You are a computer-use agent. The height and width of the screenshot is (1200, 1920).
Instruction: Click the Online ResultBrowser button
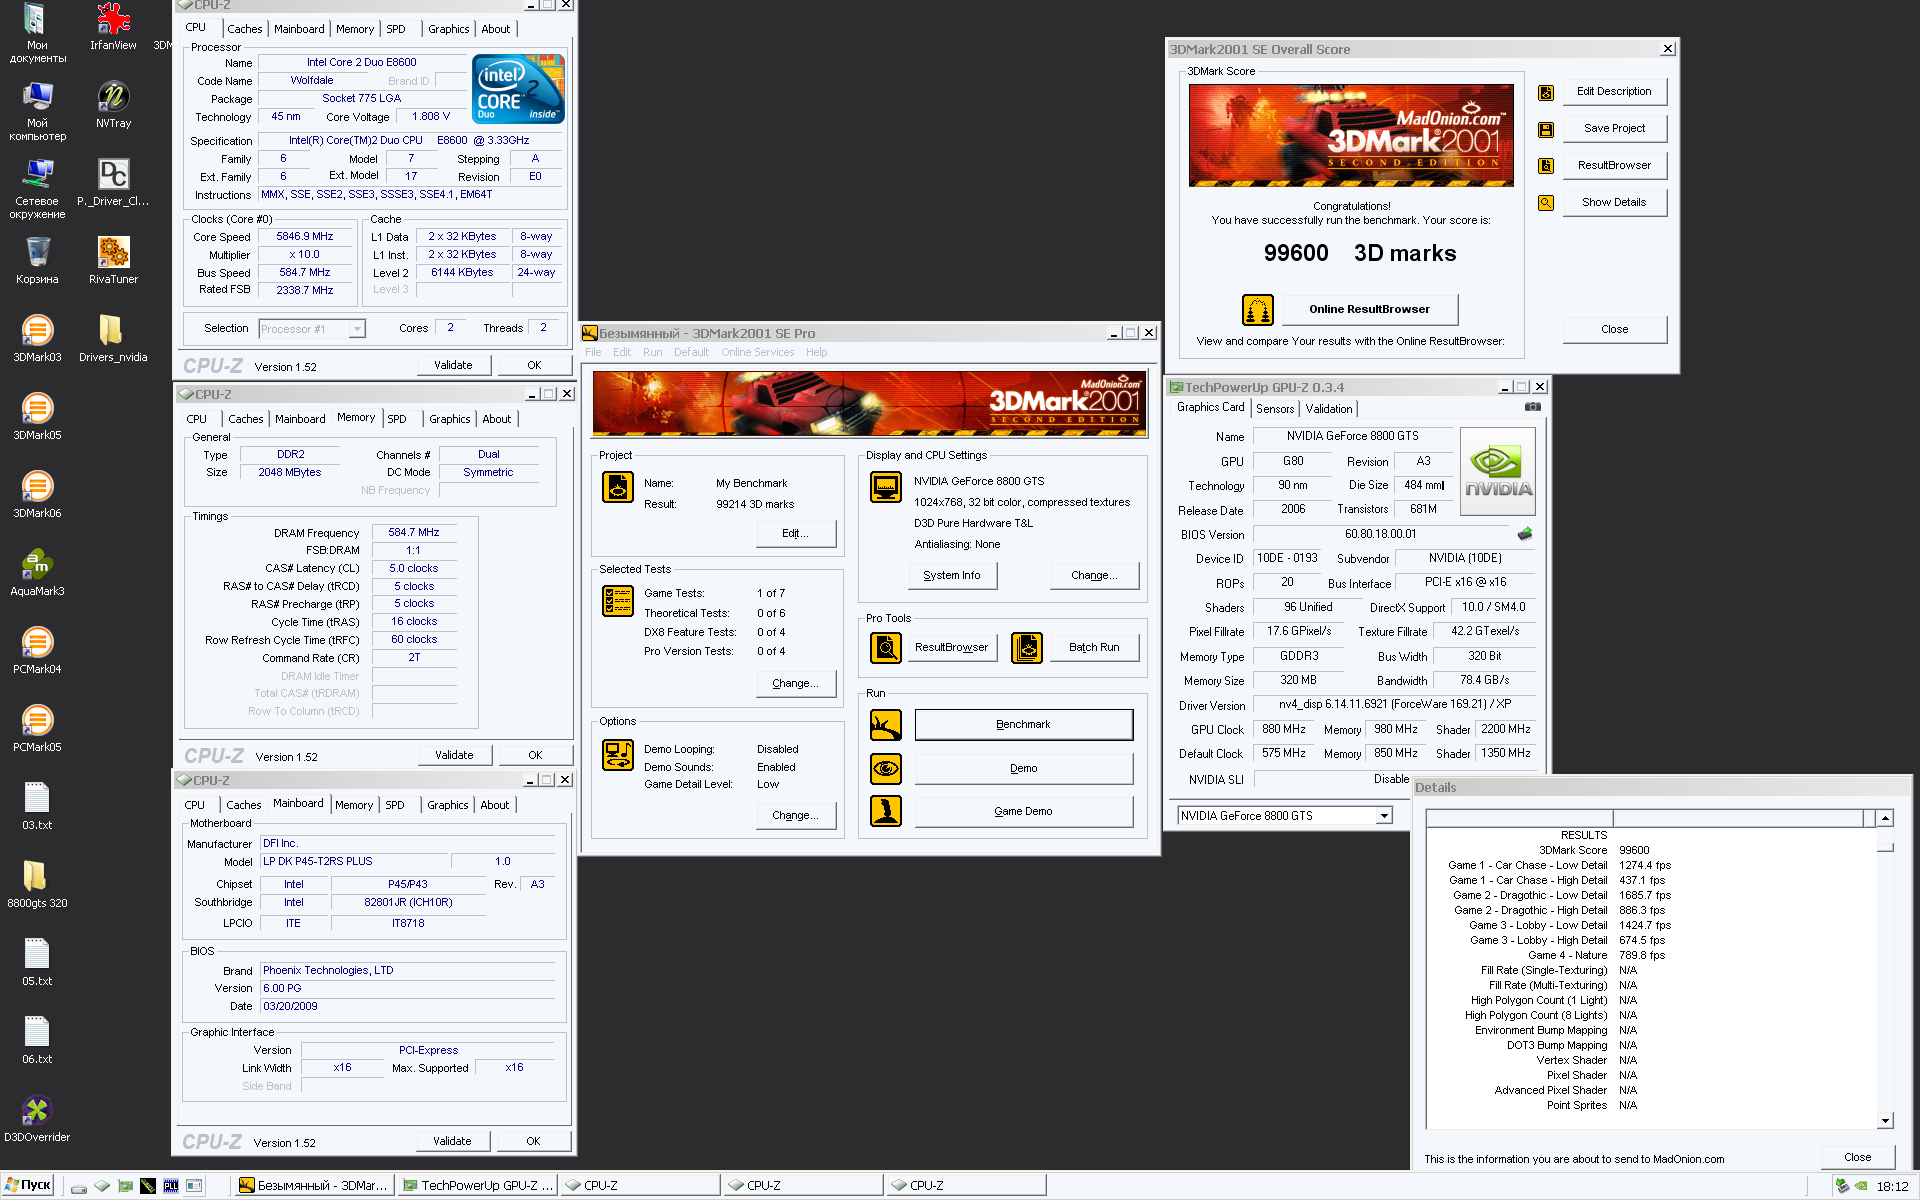coord(1370,310)
